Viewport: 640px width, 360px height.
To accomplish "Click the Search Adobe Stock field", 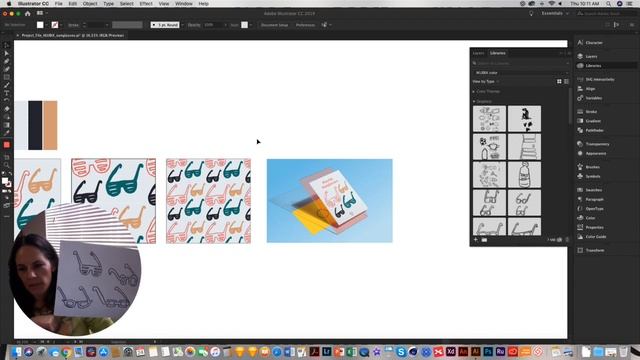I will [607, 13].
